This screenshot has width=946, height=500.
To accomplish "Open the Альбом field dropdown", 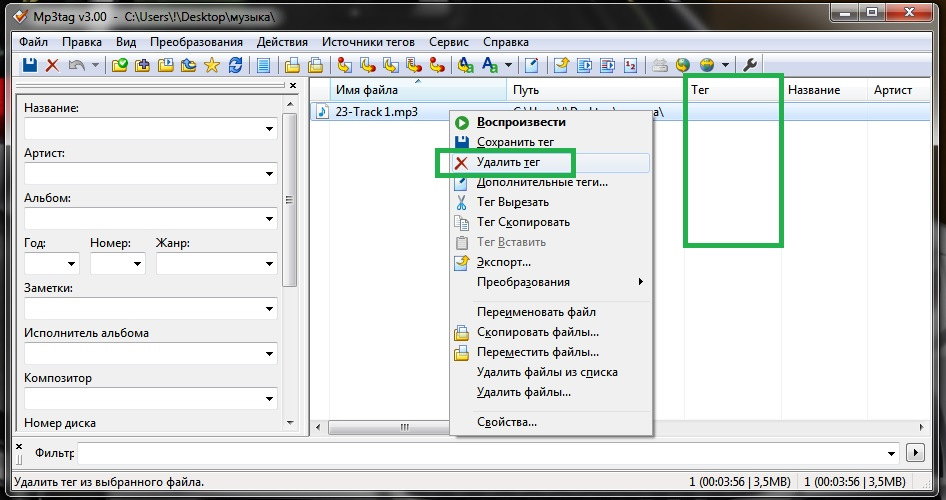I will [x=269, y=219].
